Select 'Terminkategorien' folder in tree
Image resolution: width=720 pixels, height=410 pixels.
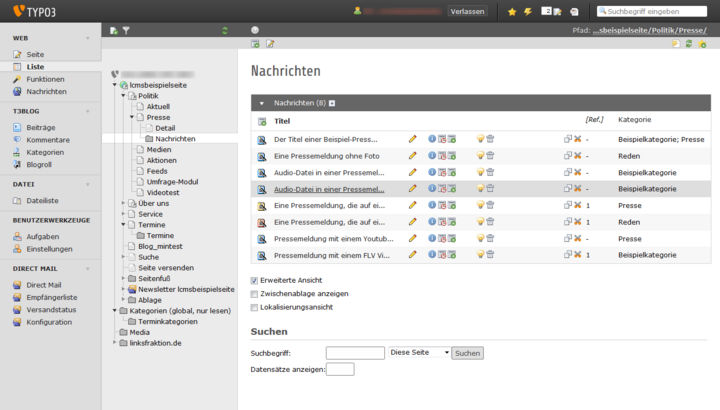pos(168,321)
